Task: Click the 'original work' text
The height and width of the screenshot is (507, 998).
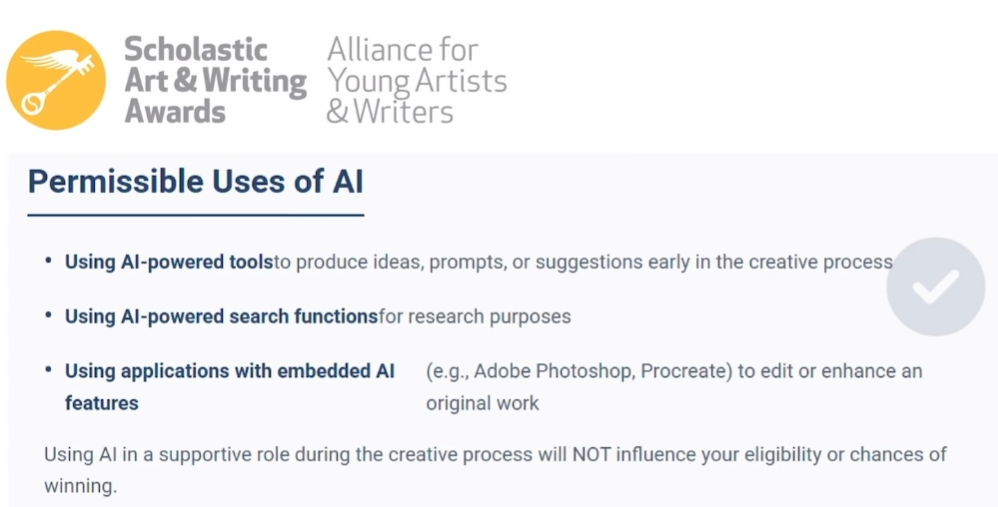Action: 482,404
